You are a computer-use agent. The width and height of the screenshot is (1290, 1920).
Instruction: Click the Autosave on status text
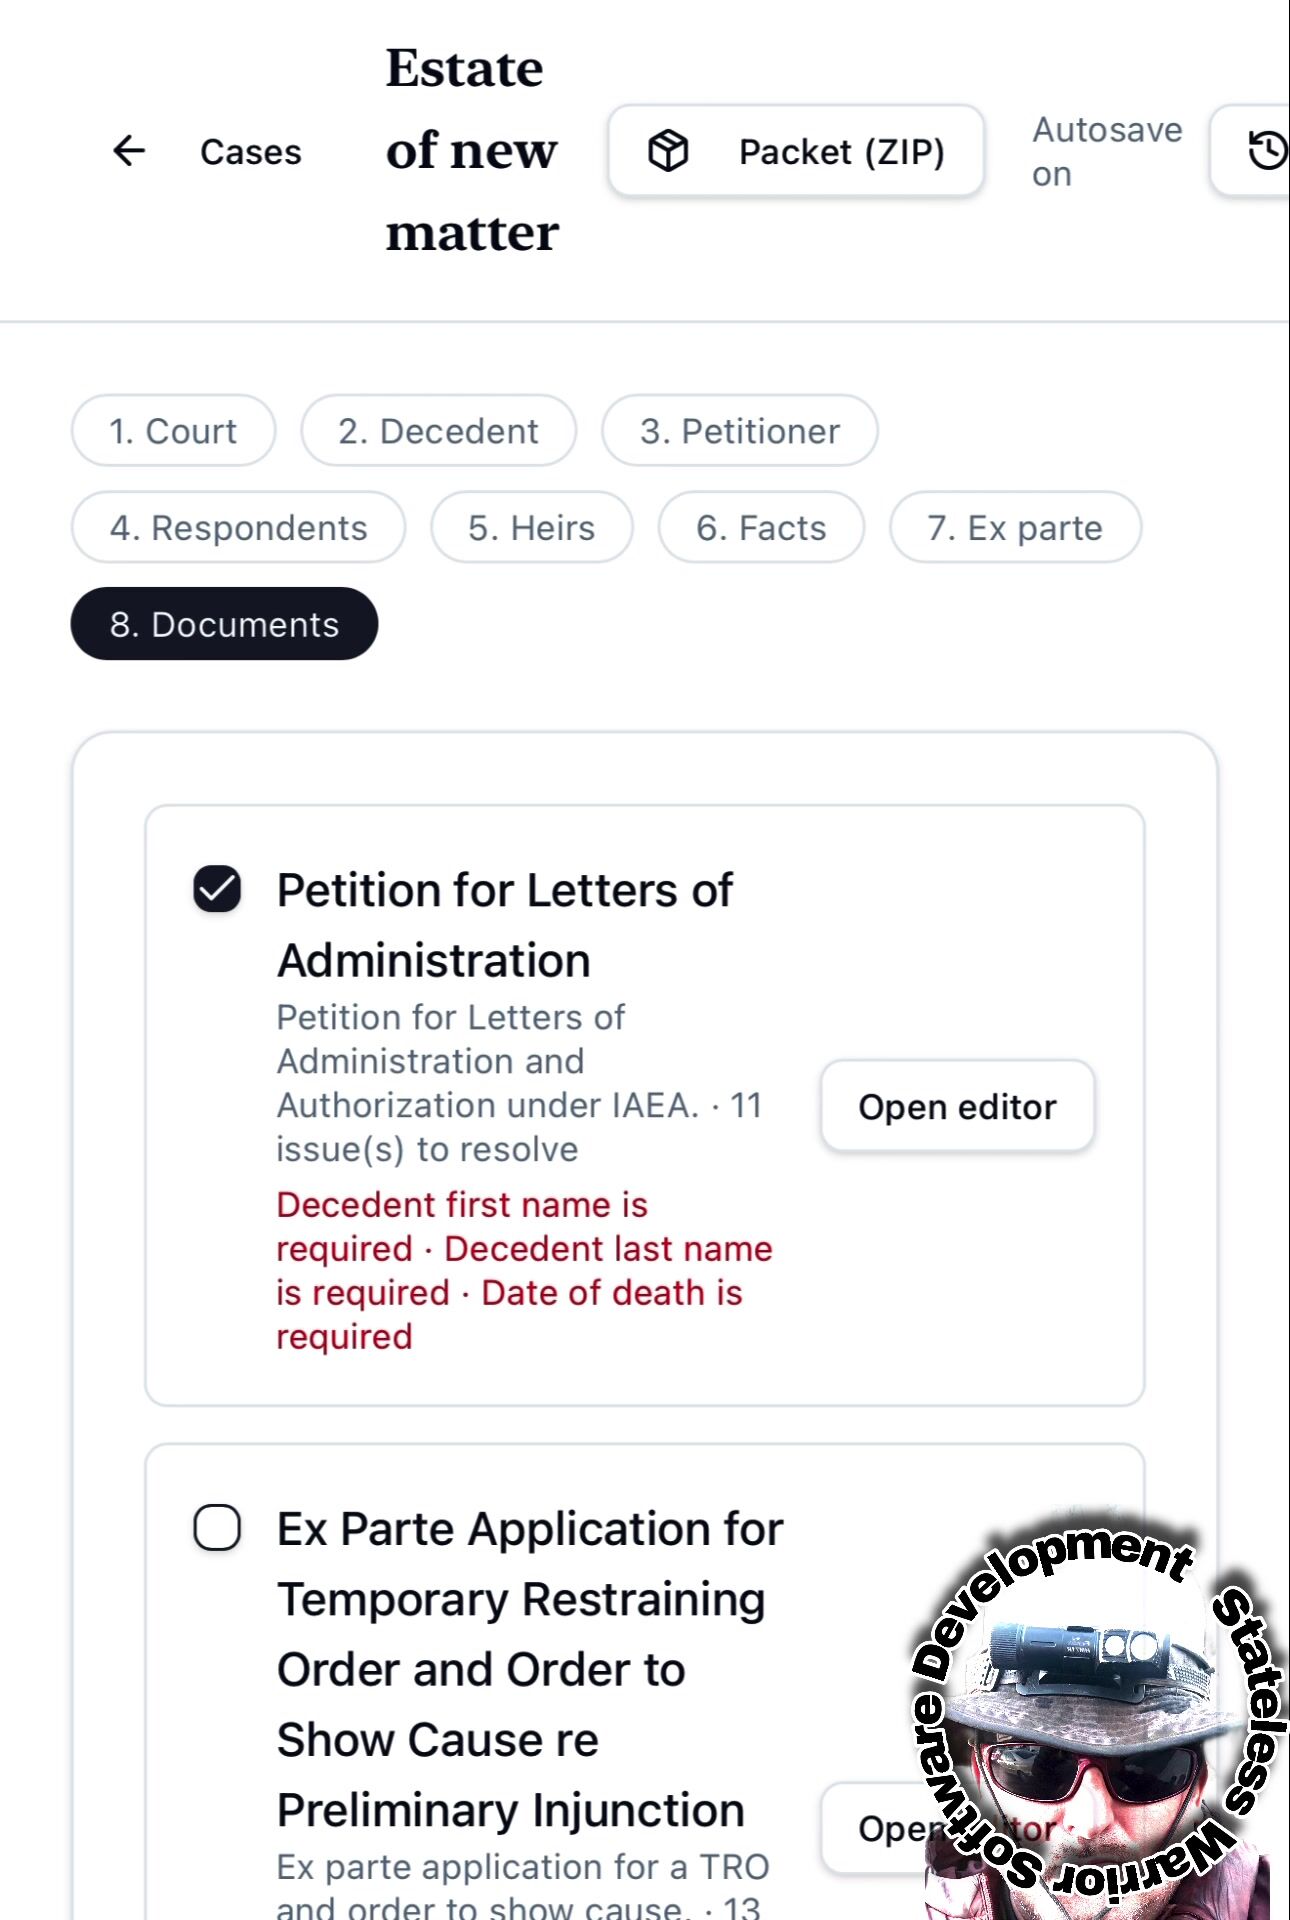(1107, 151)
